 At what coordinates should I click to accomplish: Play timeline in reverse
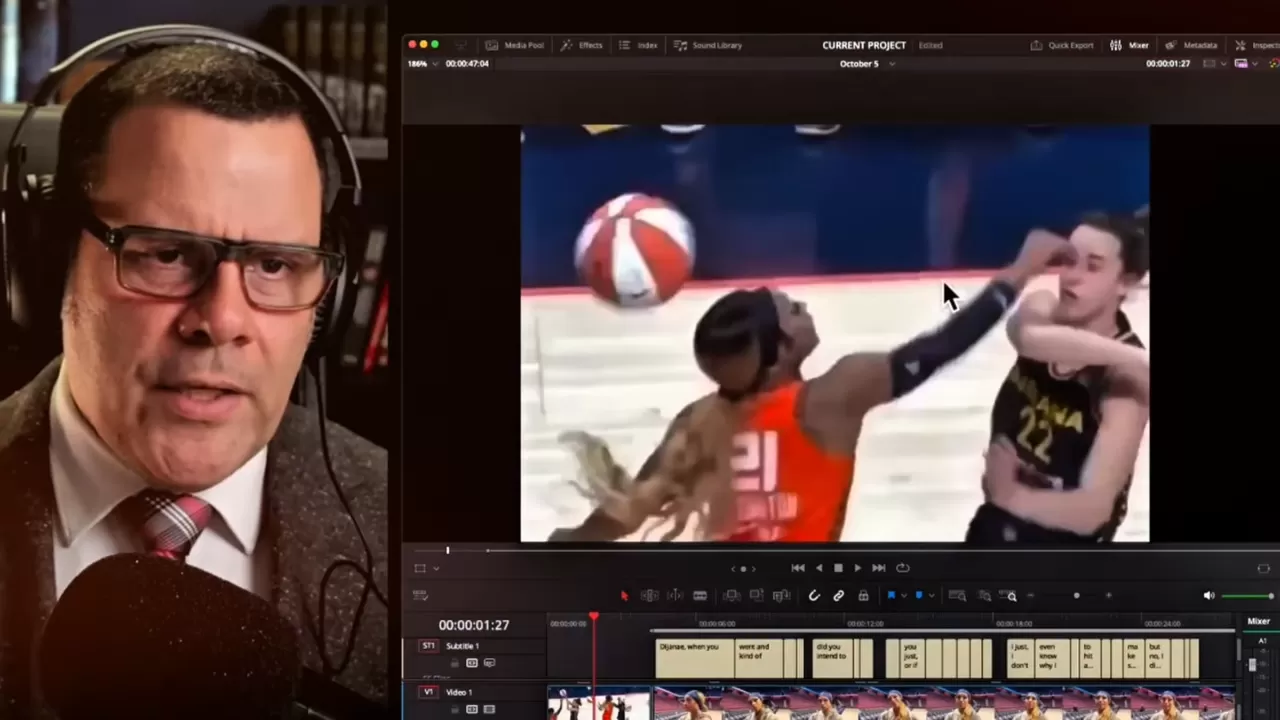click(819, 568)
